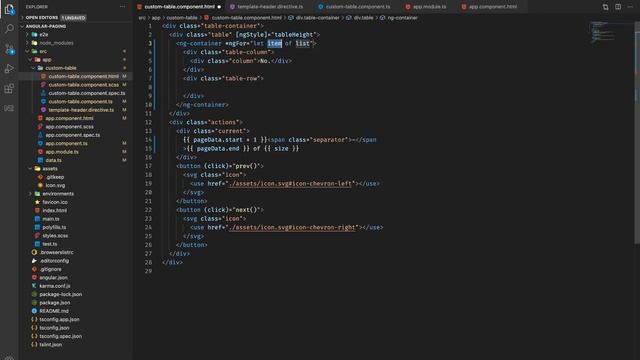
Task: Open .gitkeep file in assets
Action: (x=55, y=177)
